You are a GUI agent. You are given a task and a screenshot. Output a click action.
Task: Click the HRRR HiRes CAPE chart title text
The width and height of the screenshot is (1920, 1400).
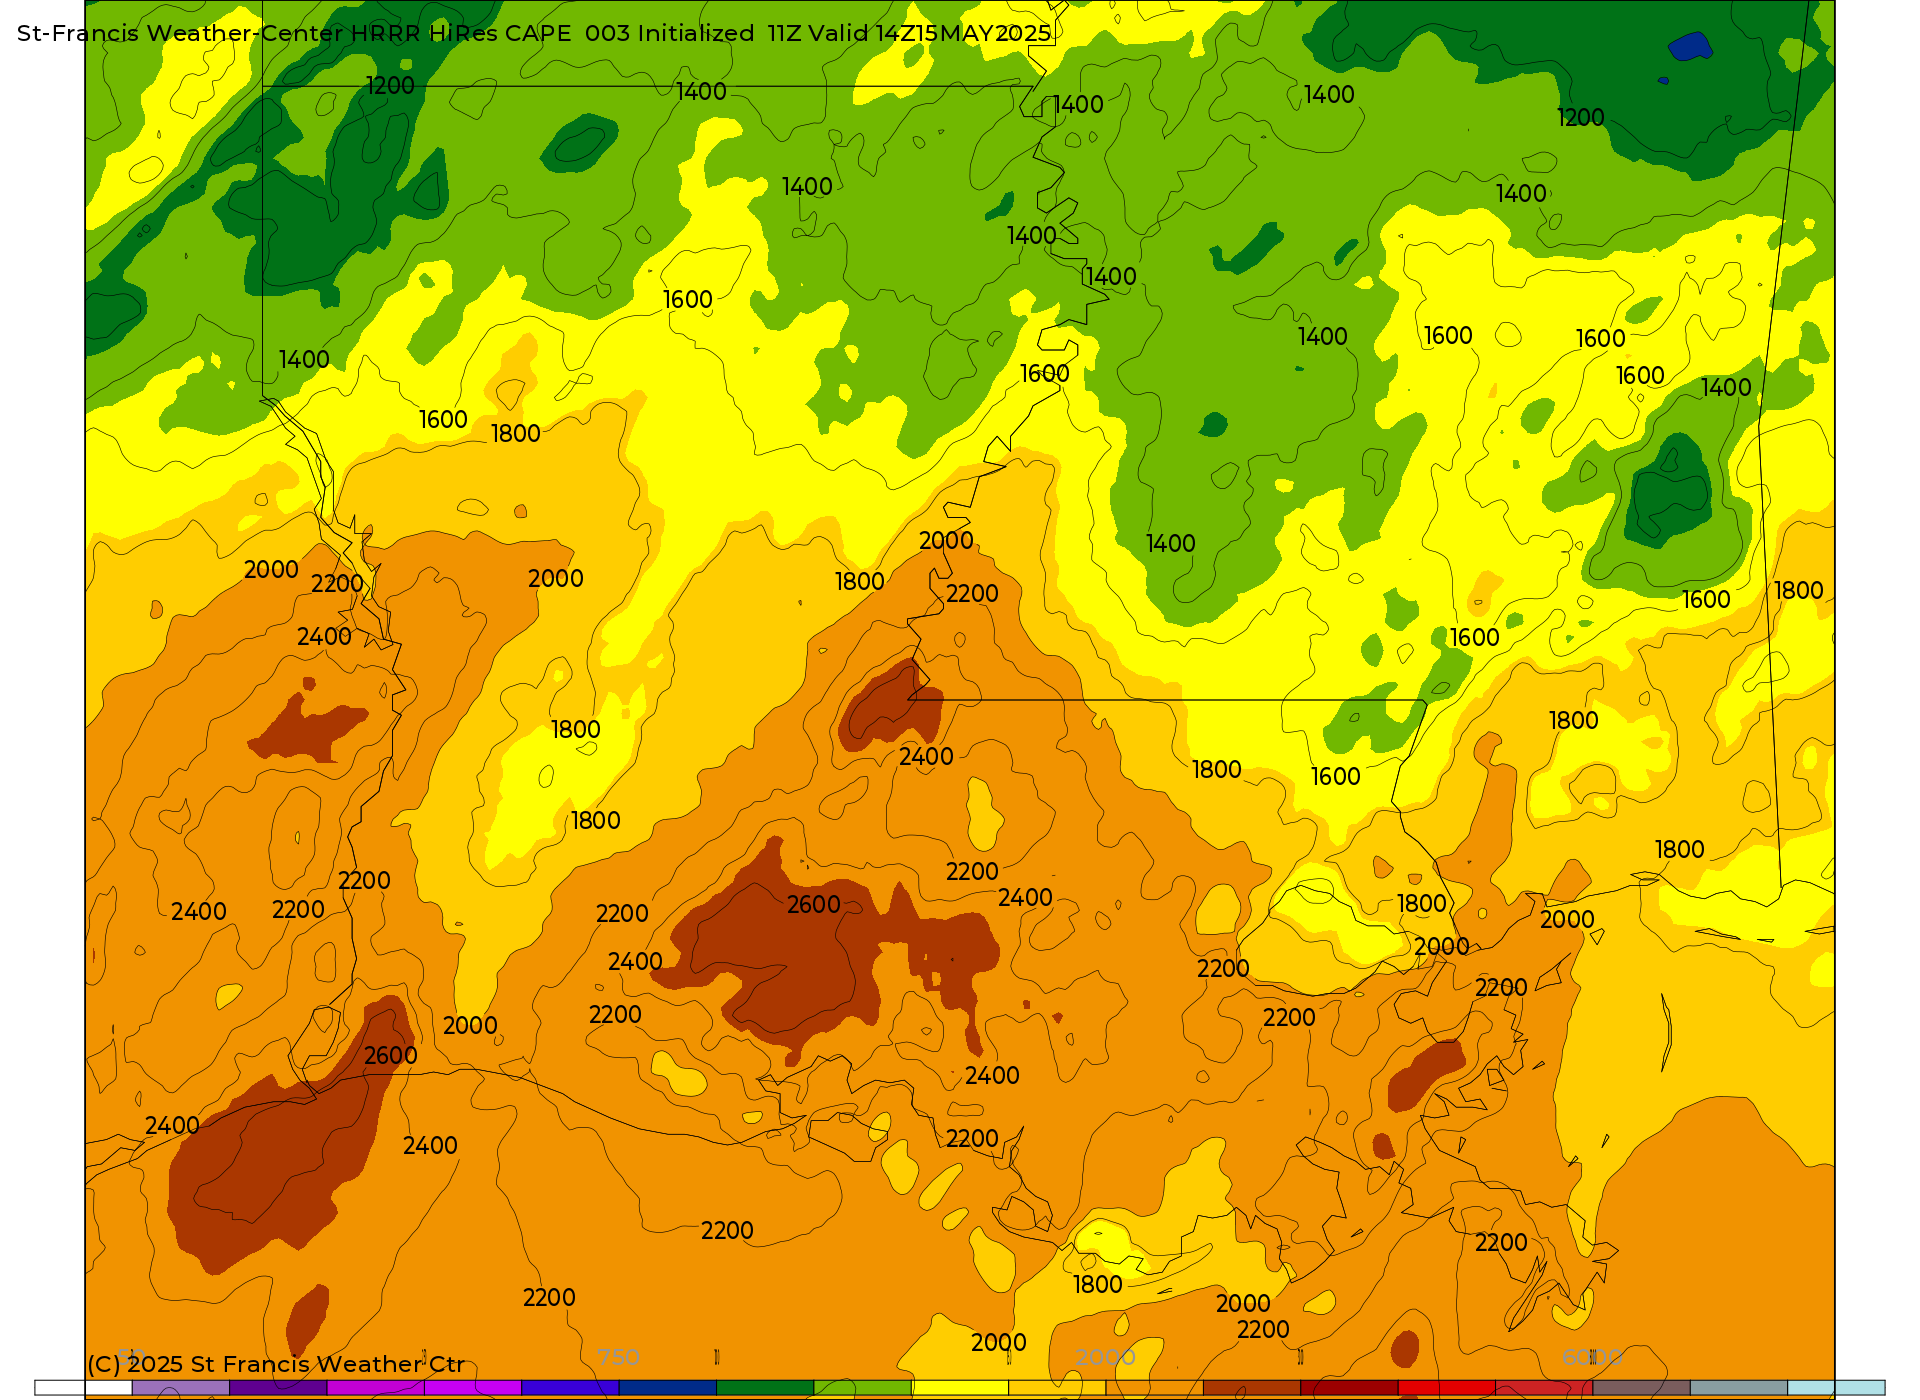pos(534,33)
